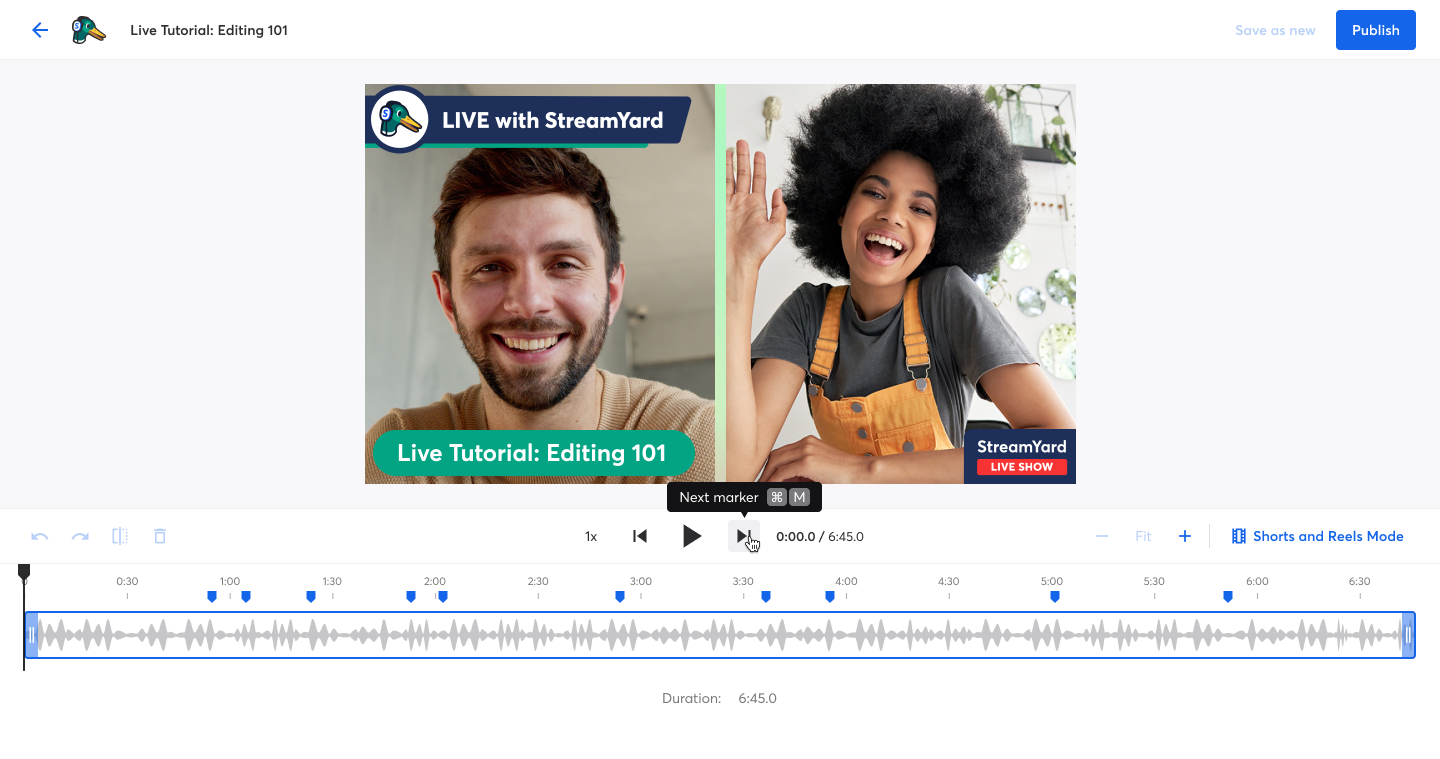Click the playhead at the timeline start

click(24, 571)
